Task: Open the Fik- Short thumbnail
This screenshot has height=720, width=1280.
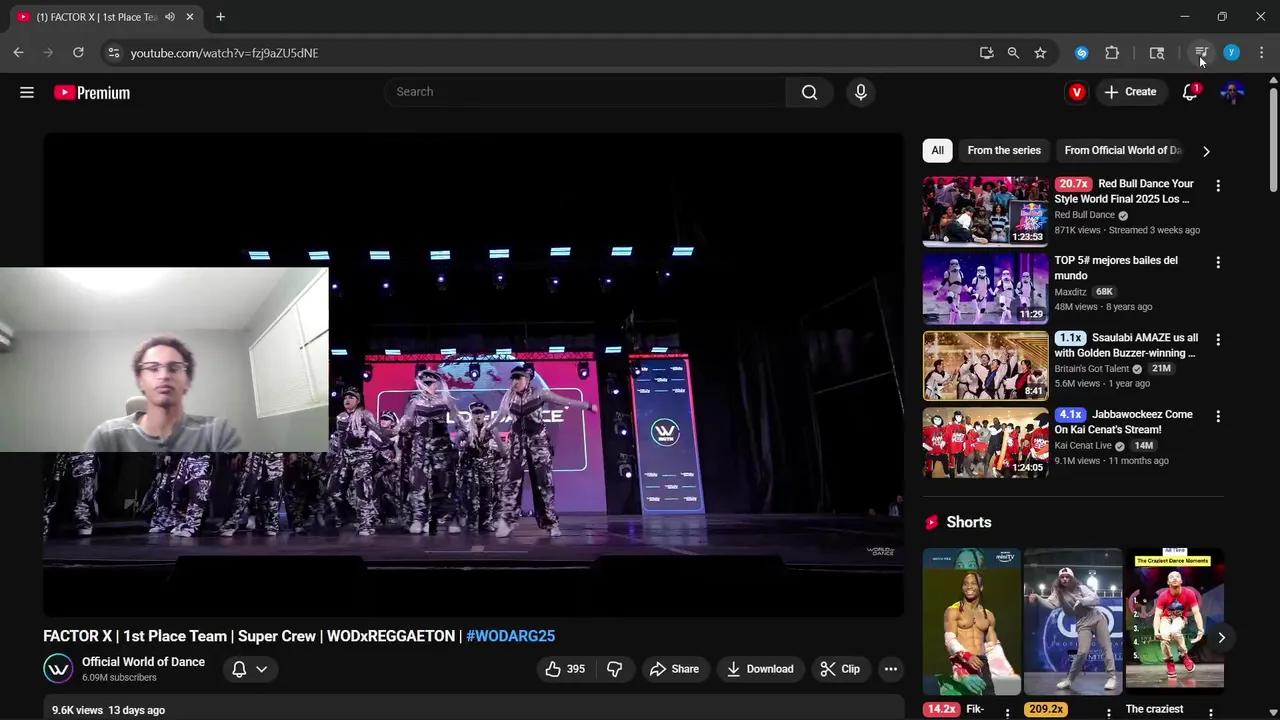Action: [x=972, y=621]
